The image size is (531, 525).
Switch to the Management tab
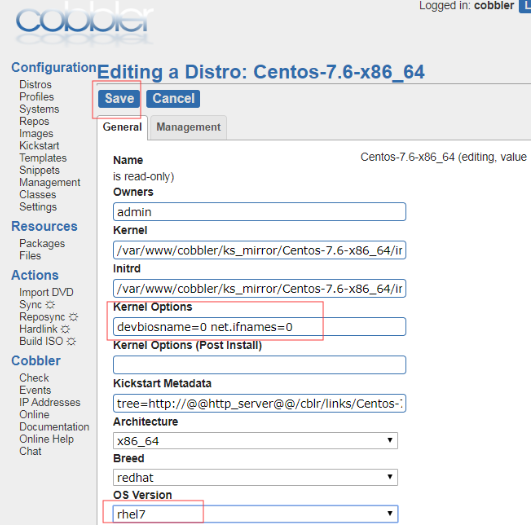[188, 127]
